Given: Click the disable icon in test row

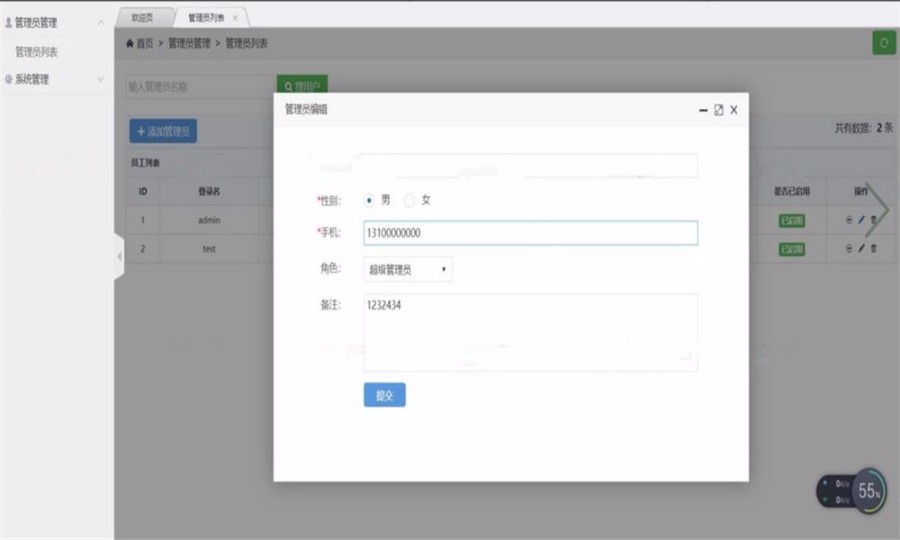Looking at the screenshot, I should tap(849, 248).
